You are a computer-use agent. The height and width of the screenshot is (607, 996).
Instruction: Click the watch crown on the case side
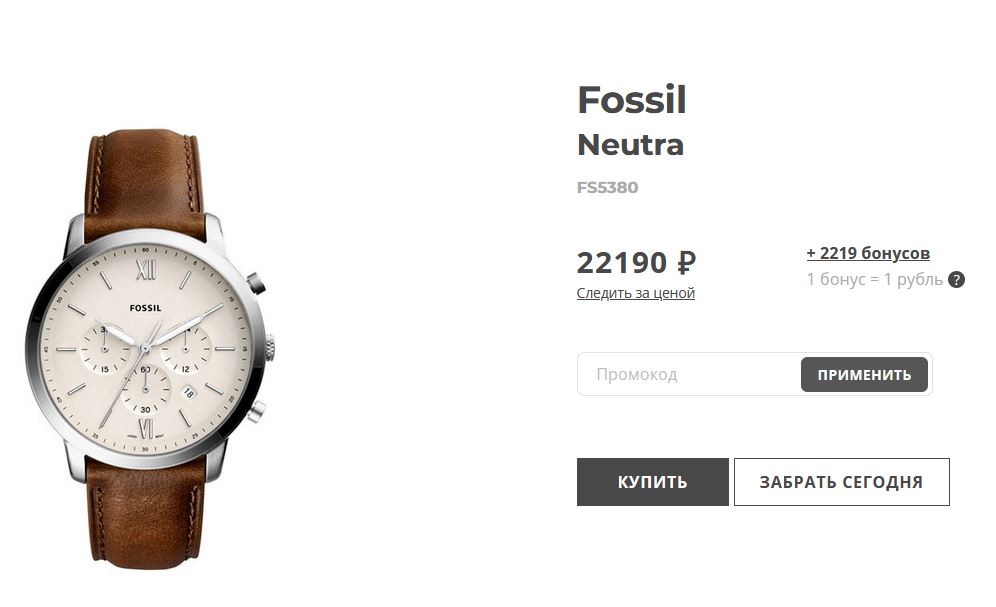(x=270, y=348)
